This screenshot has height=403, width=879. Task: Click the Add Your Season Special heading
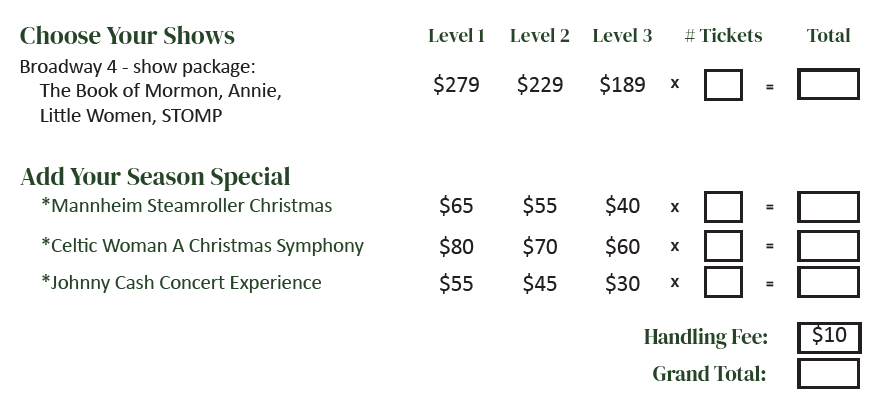pyautogui.click(x=155, y=177)
